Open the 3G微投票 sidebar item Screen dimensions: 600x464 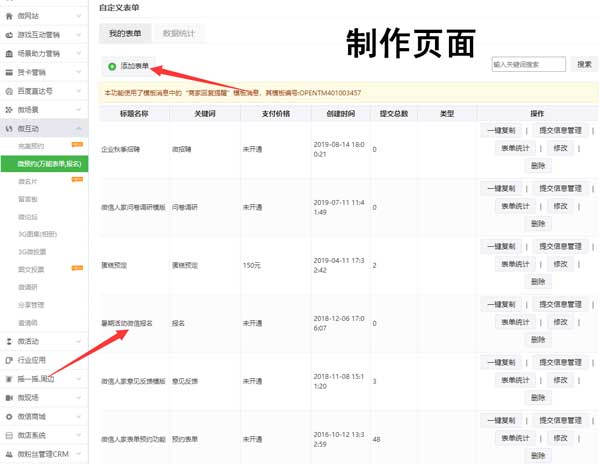coord(32,252)
